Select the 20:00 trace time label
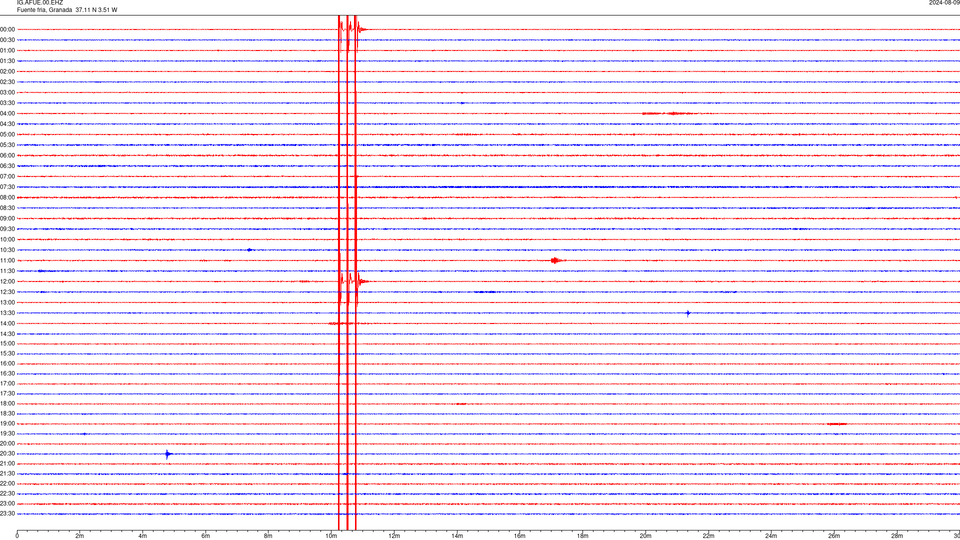The width and height of the screenshot is (960, 540). tap(8, 443)
